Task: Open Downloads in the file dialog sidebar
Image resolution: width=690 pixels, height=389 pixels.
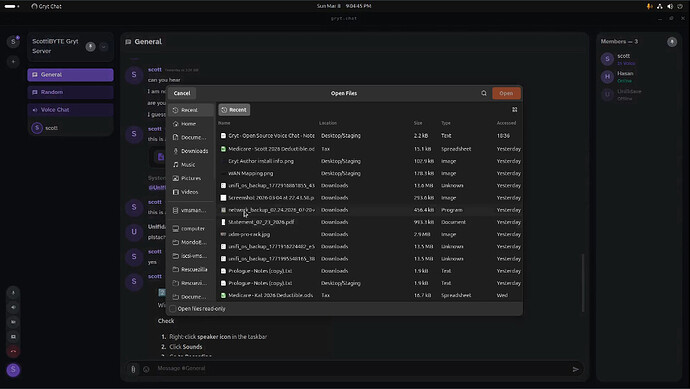Action: 191,151
